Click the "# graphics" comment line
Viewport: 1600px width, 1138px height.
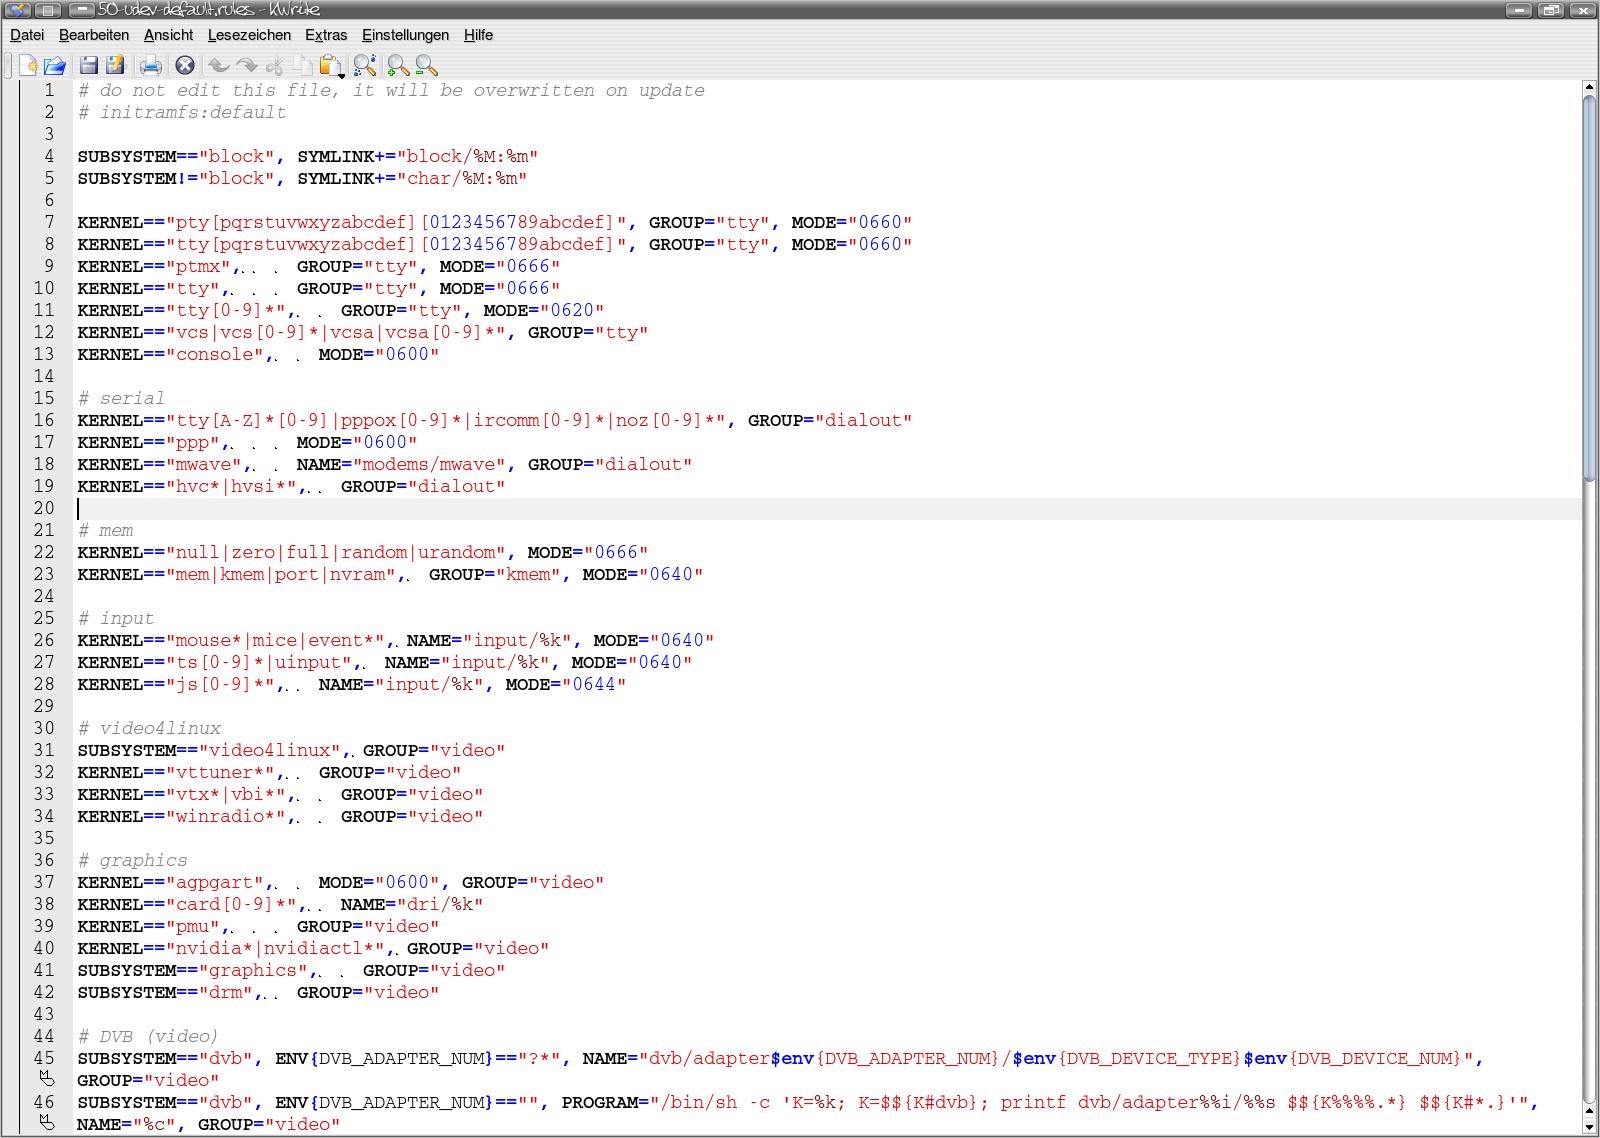pyautogui.click(x=132, y=860)
